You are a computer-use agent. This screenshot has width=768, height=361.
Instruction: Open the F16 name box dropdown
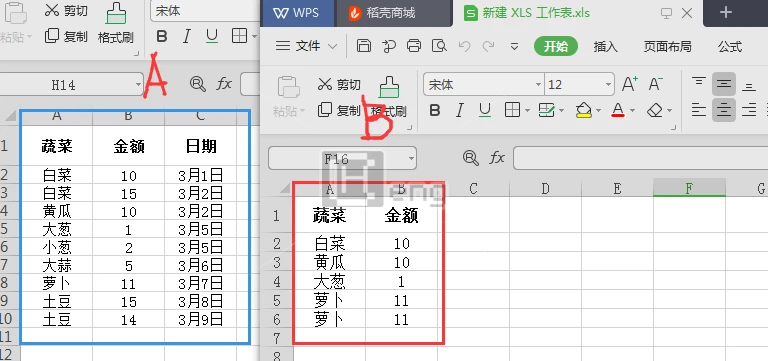(410, 158)
